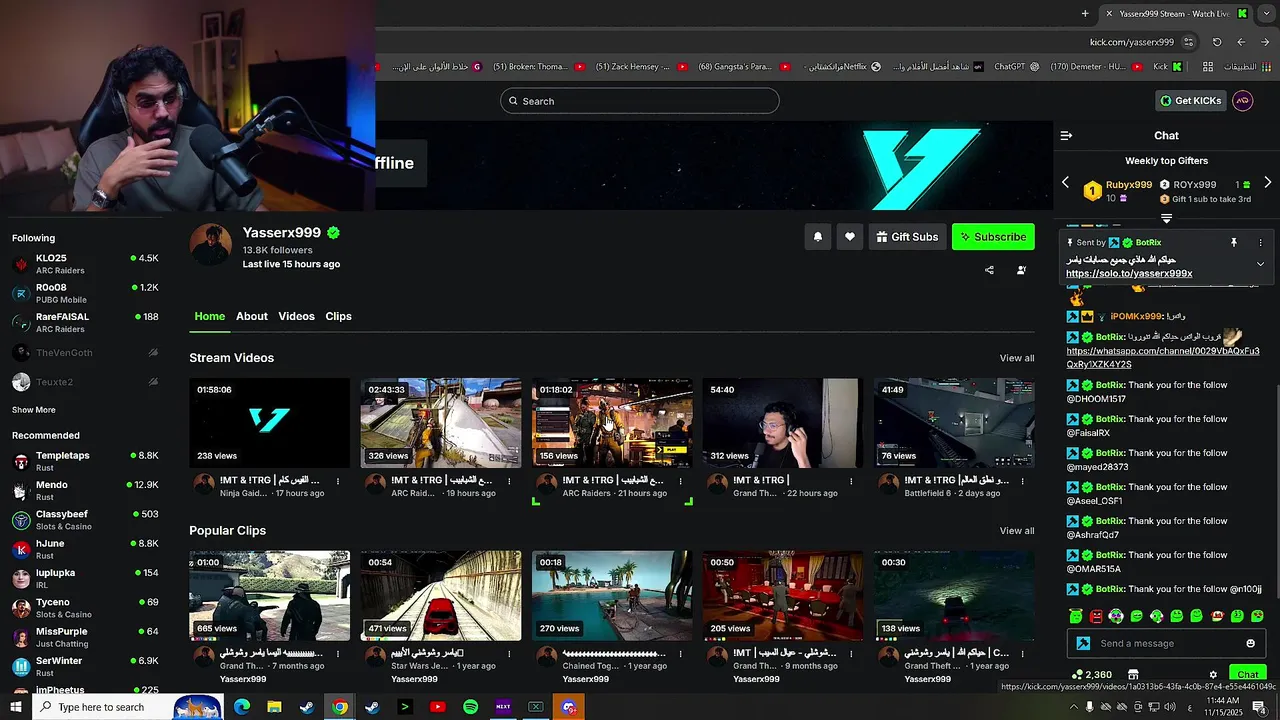Open options for the 17 hours ago video
Viewport: 1280px width, 720px height.
[x=338, y=481]
